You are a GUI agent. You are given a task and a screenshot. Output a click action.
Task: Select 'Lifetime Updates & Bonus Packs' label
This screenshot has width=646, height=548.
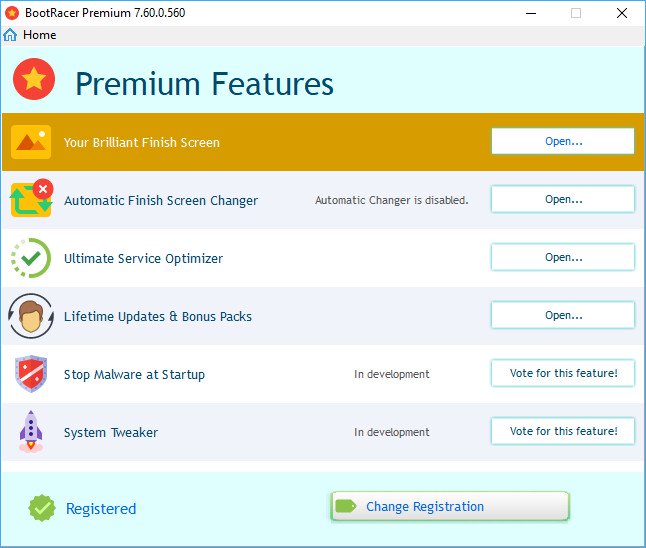pyautogui.click(x=158, y=316)
